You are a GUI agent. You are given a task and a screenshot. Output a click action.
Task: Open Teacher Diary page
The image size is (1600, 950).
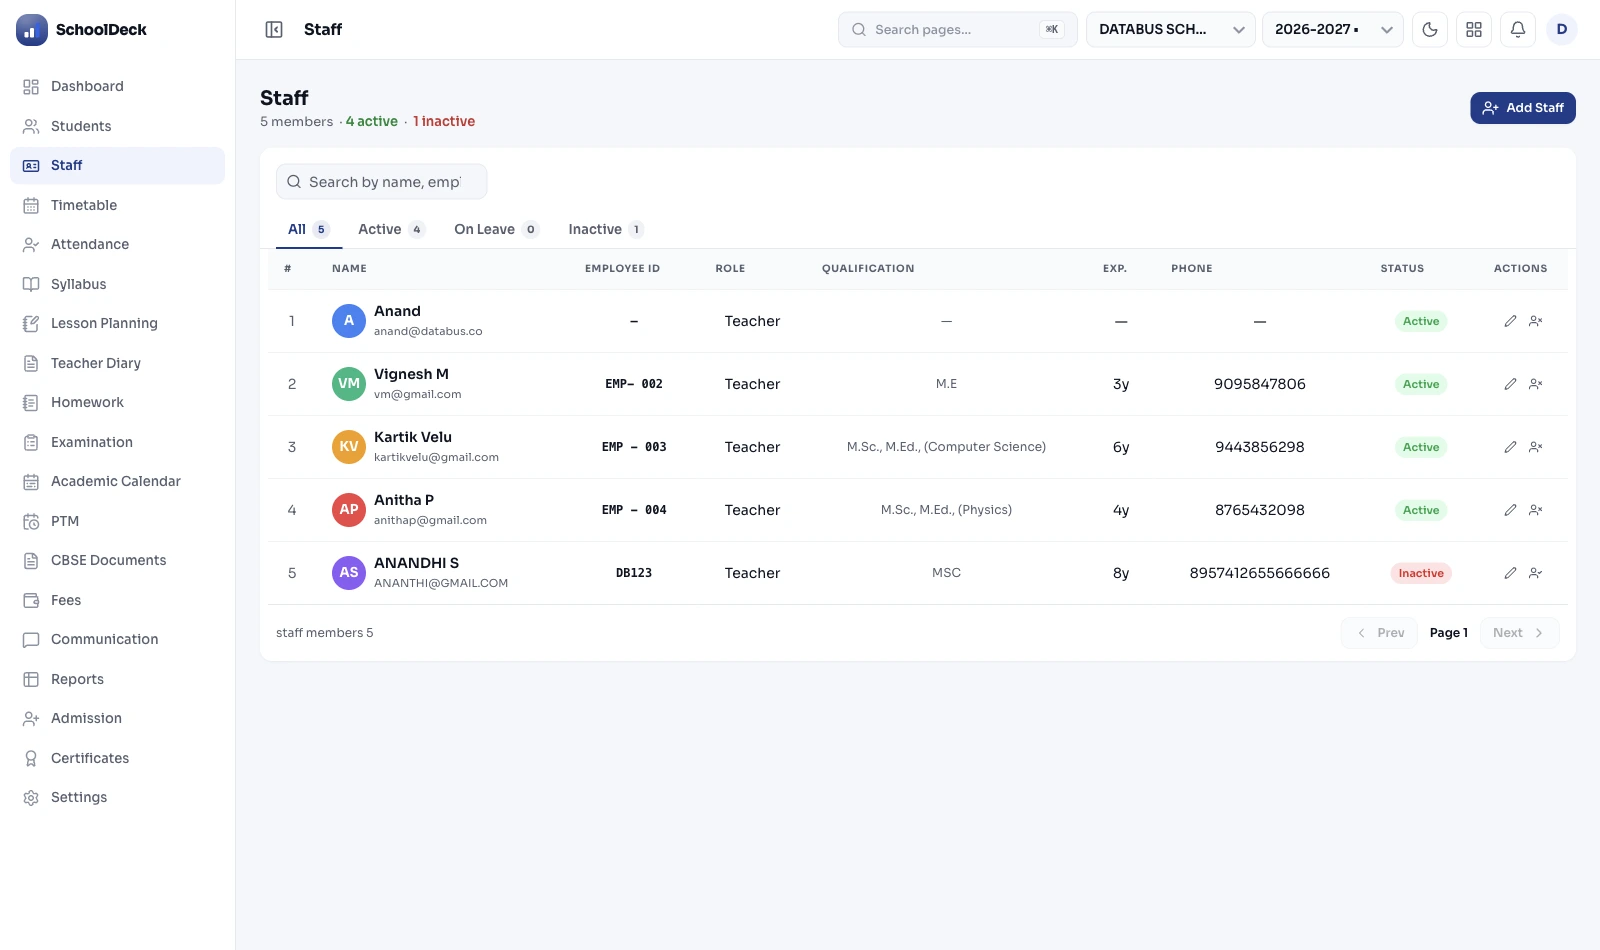click(x=117, y=363)
